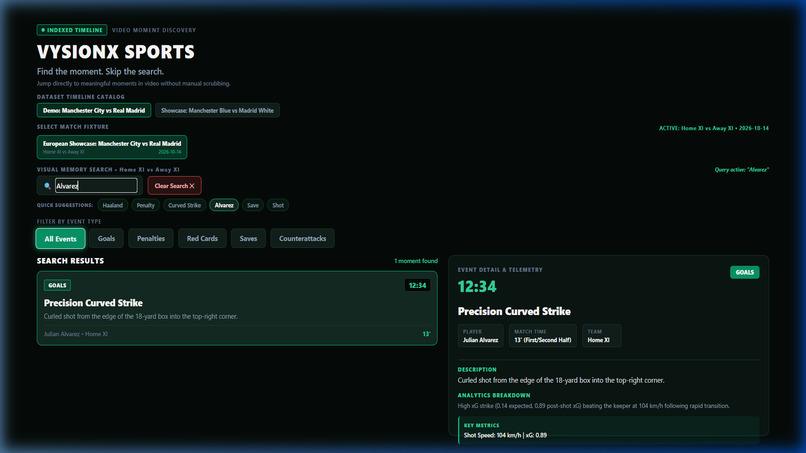Image resolution: width=806 pixels, height=453 pixels.
Task: Filter by Counterattacks event type
Action: click(302, 239)
